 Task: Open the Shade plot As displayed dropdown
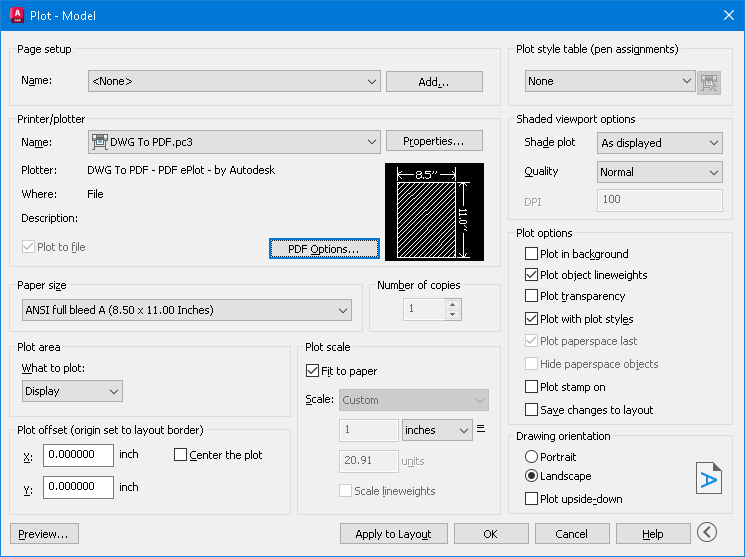(x=659, y=143)
